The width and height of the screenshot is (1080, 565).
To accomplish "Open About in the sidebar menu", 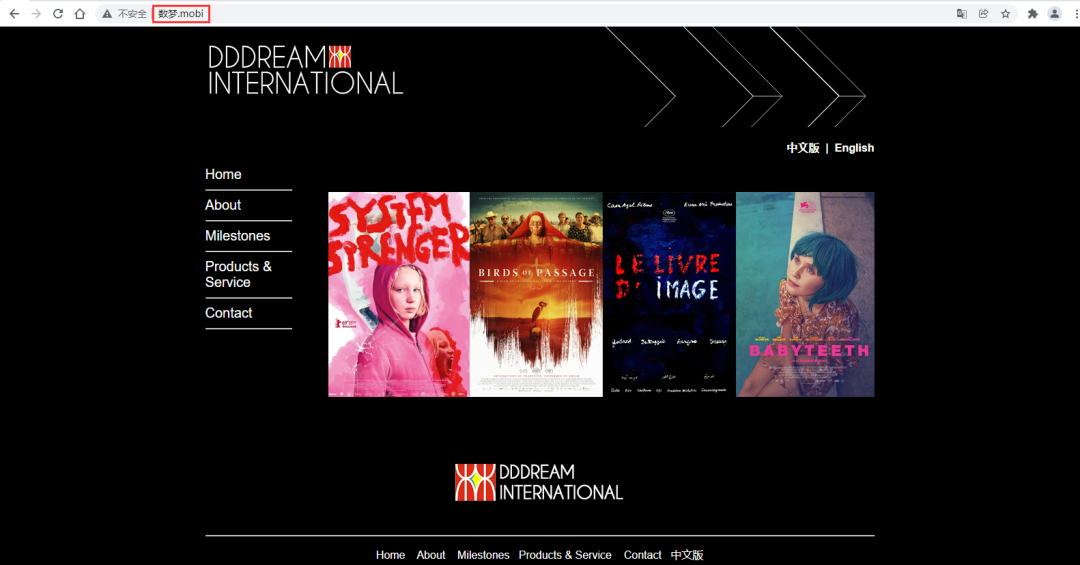I will pos(223,205).
